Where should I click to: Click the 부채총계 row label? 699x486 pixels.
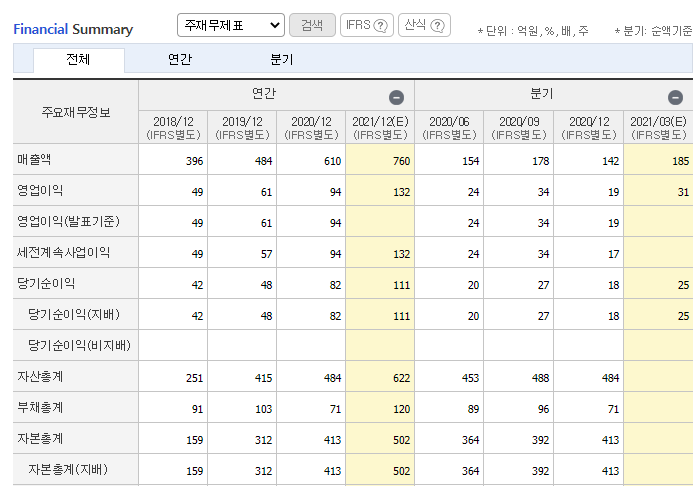point(40,408)
